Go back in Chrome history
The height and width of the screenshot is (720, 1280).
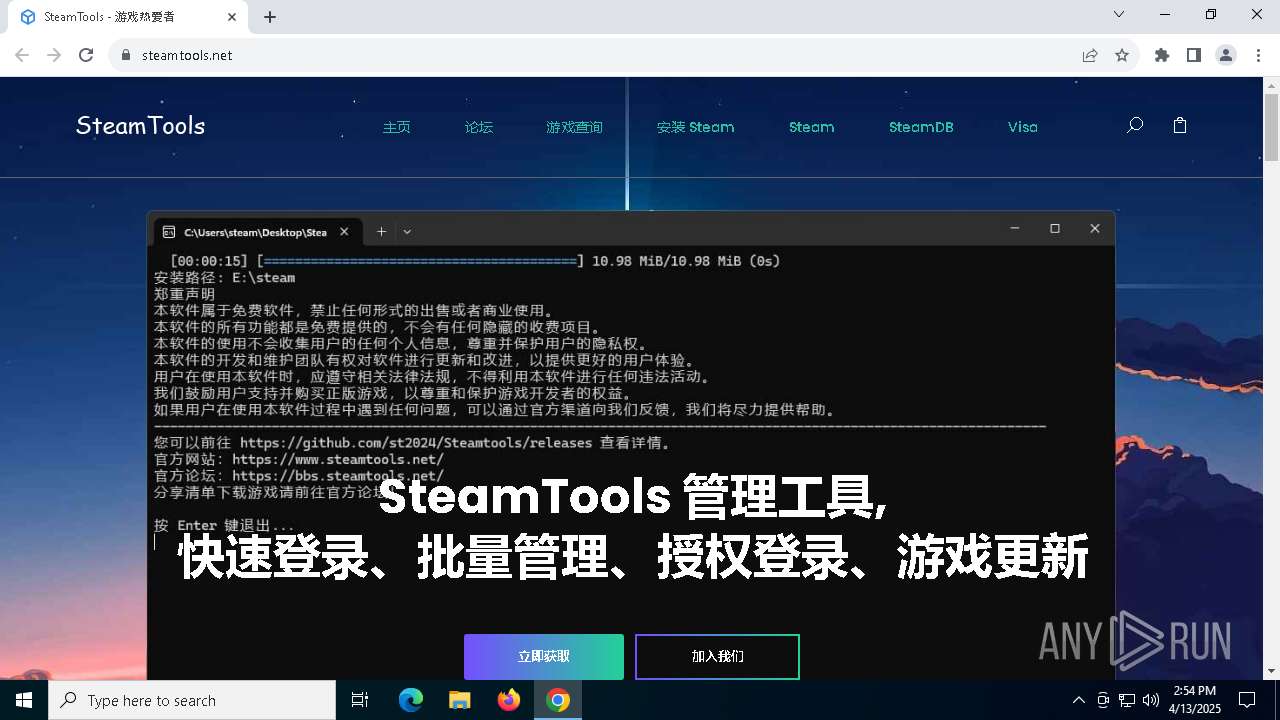click(x=22, y=55)
